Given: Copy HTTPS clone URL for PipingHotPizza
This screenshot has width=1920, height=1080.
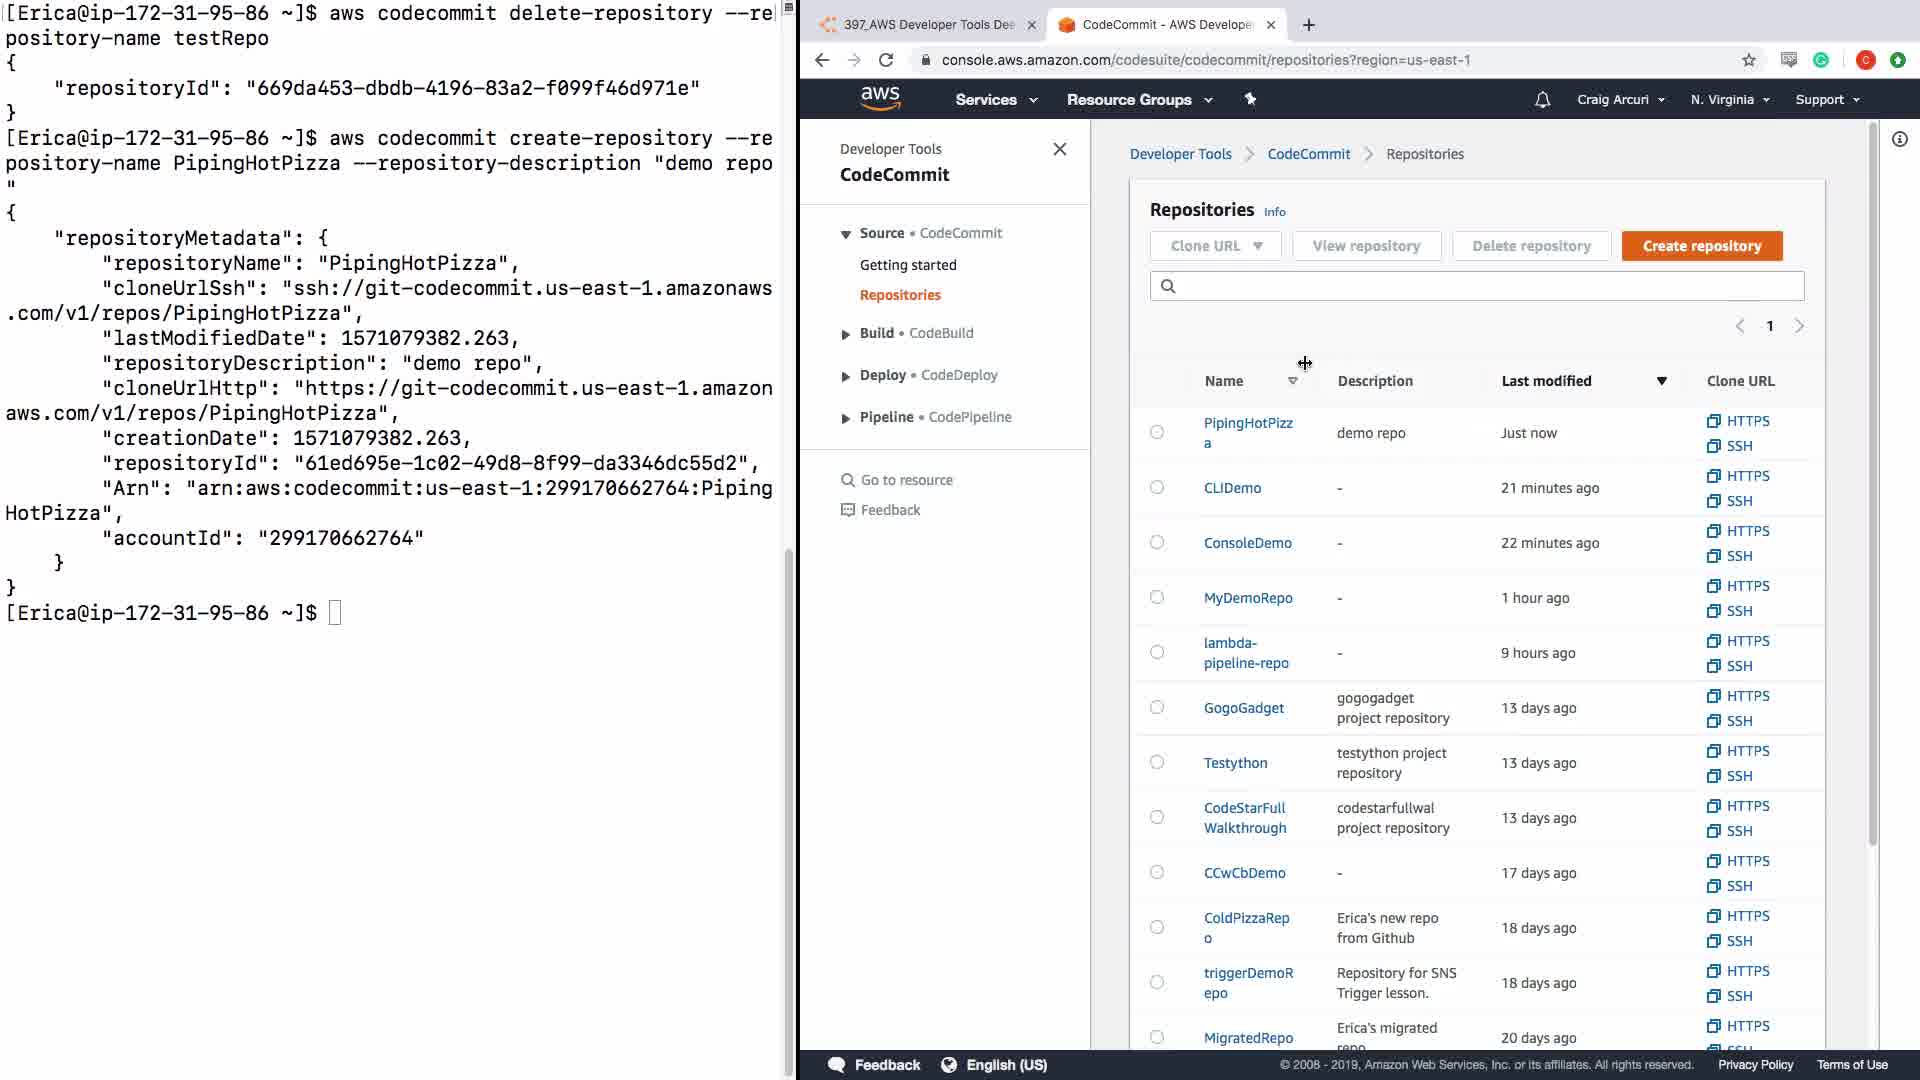Looking at the screenshot, I should [1738, 421].
